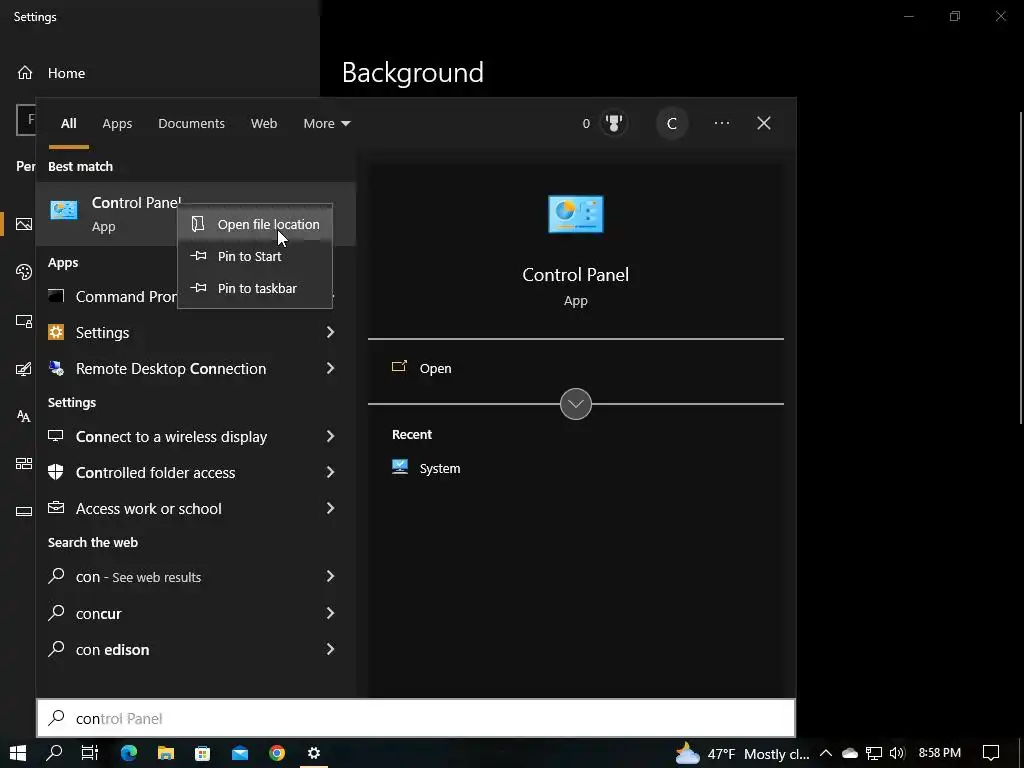Click the wireless display monitor icon
The height and width of the screenshot is (768, 1024).
tap(56, 436)
